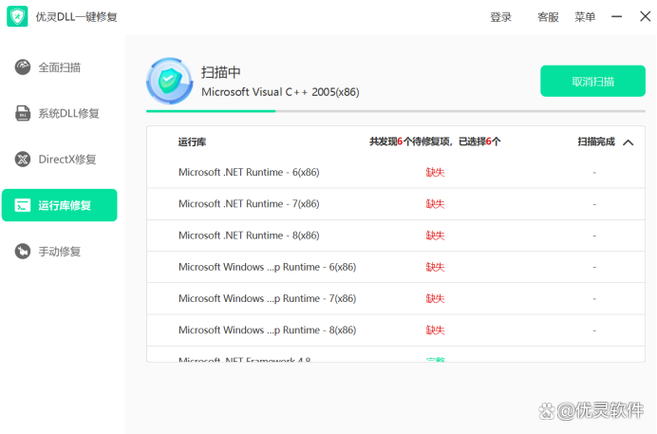Select Microsoft .NET Runtime - 7(x86) row

[396, 204]
